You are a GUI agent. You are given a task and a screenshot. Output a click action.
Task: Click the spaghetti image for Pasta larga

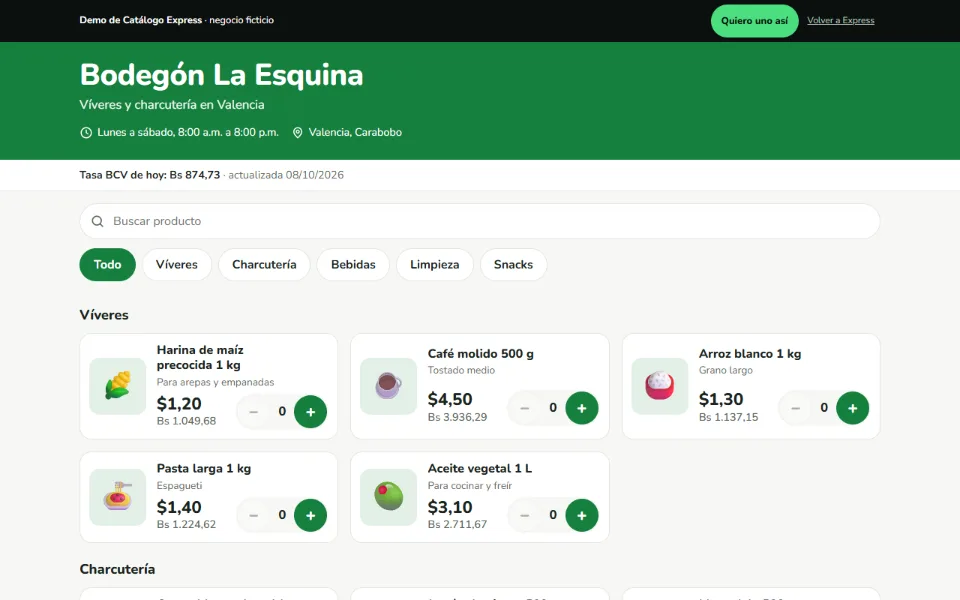click(x=118, y=497)
